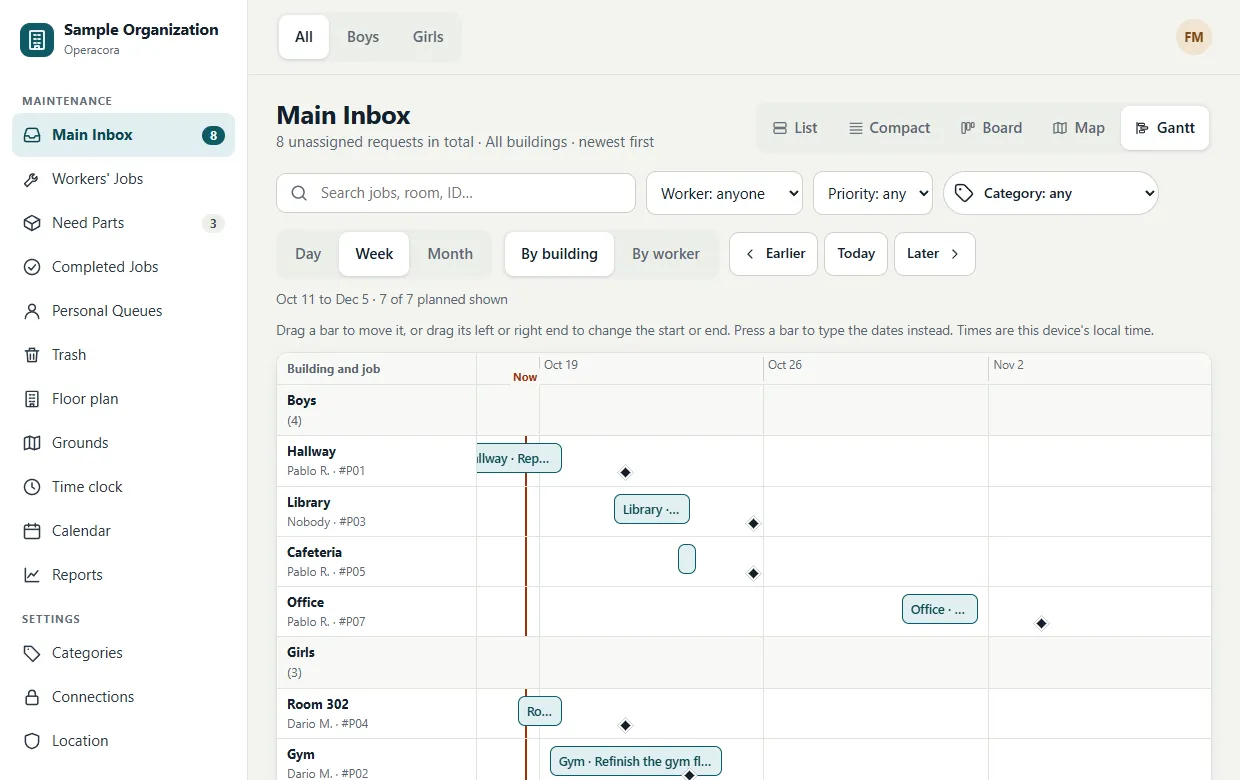Click the Sample Organization logo icon
The image size is (1240, 780).
(x=37, y=40)
